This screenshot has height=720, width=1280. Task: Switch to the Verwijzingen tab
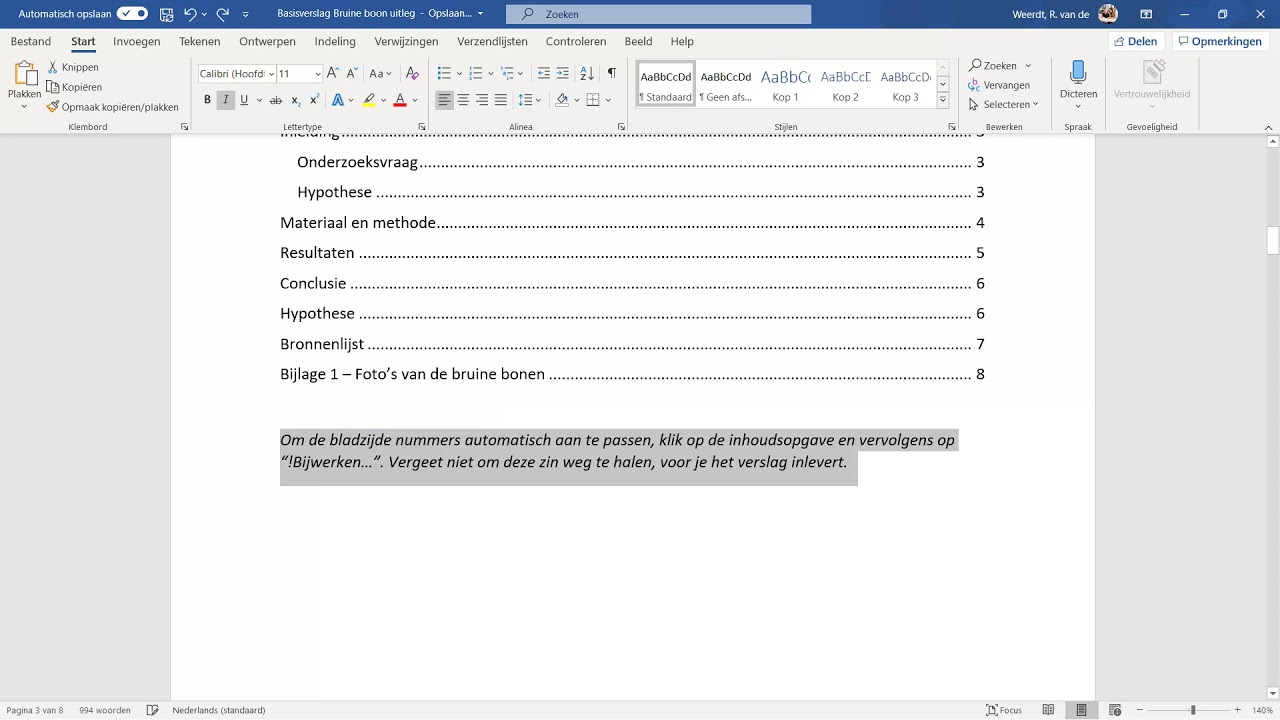(x=406, y=42)
